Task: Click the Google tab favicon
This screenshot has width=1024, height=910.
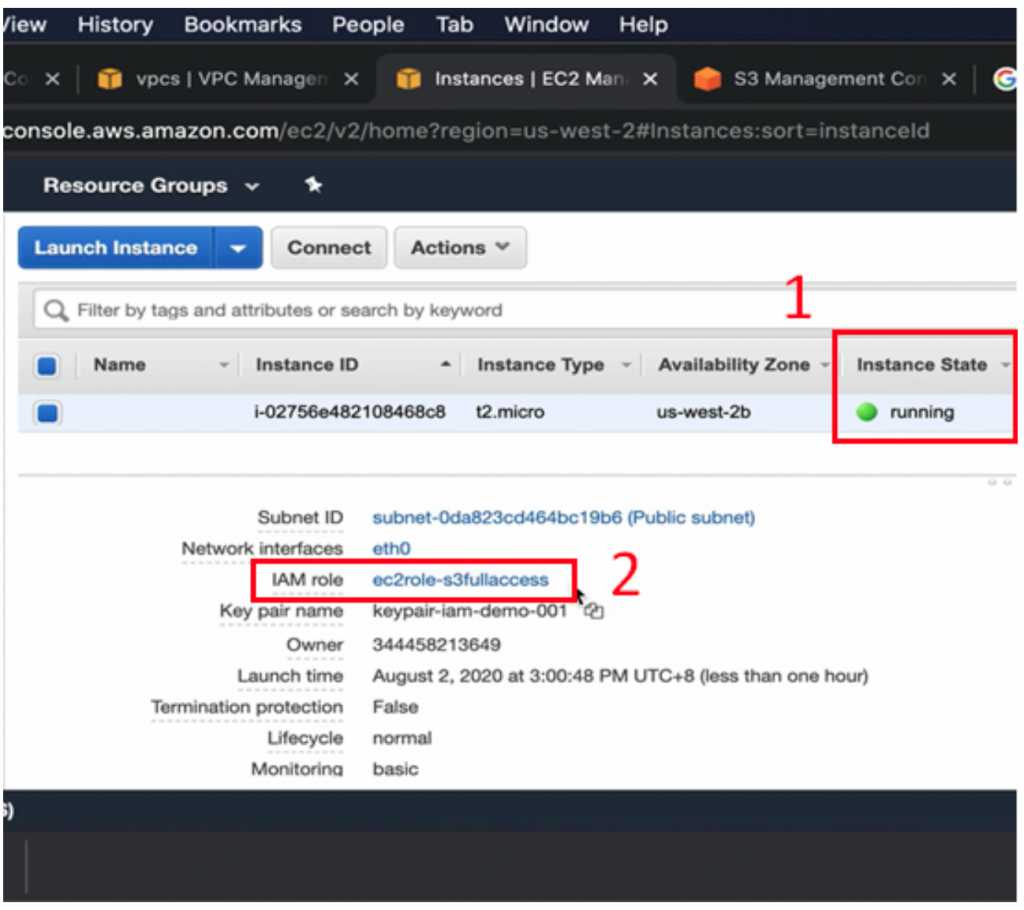Action: (x=1004, y=79)
